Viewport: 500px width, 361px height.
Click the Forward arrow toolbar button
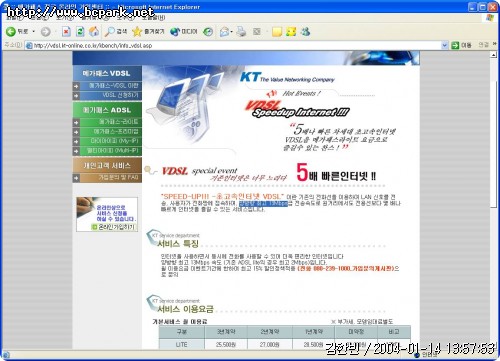(x=46, y=32)
